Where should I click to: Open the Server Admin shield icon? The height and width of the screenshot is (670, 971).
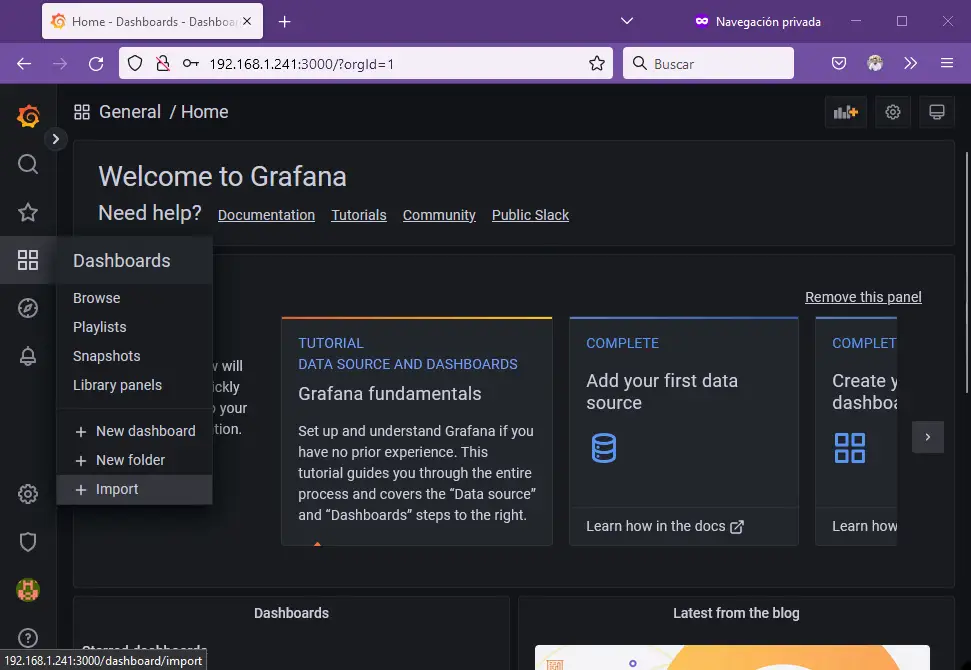pyautogui.click(x=28, y=542)
